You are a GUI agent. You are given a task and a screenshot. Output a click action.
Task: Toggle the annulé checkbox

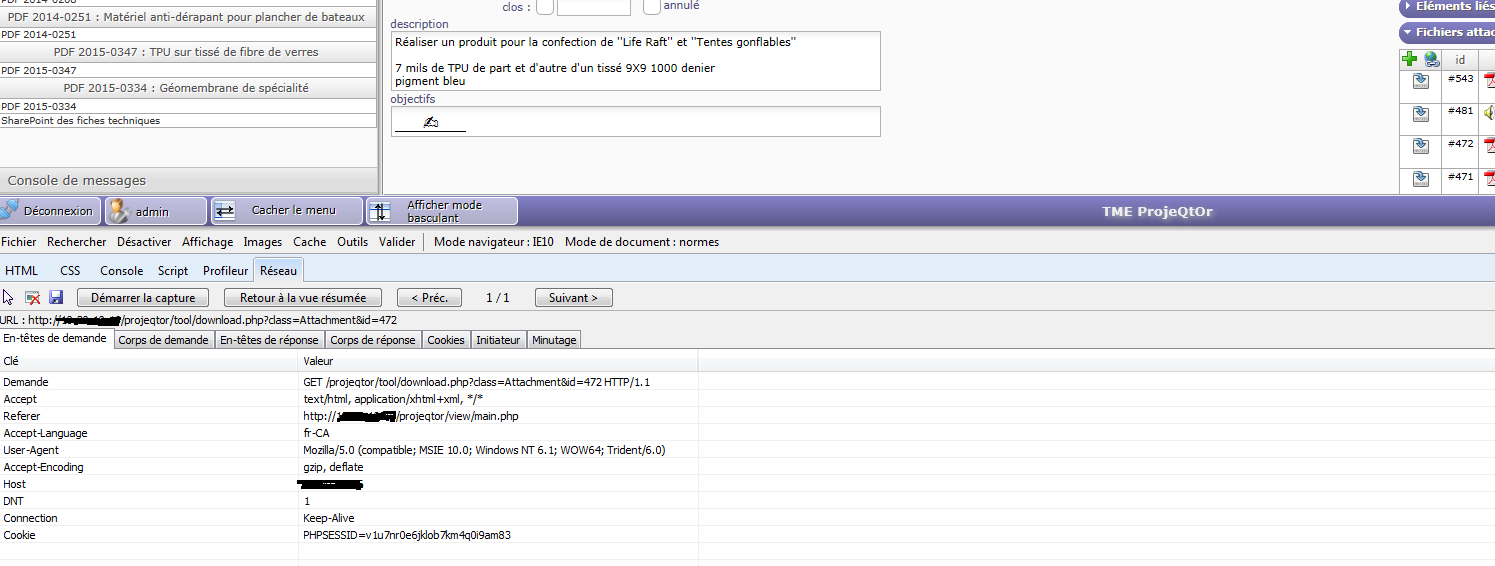(x=652, y=7)
